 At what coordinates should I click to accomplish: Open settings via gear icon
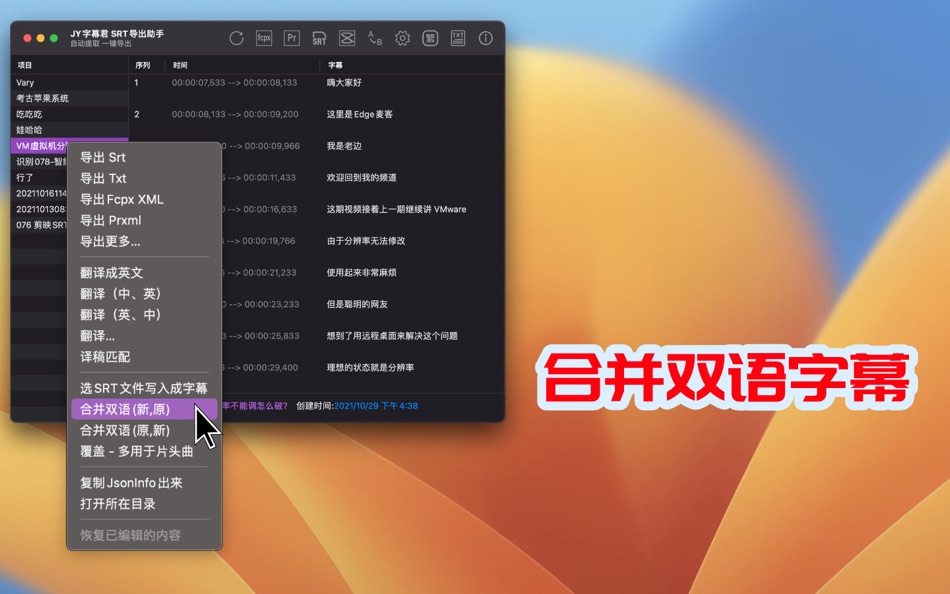(402, 38)
